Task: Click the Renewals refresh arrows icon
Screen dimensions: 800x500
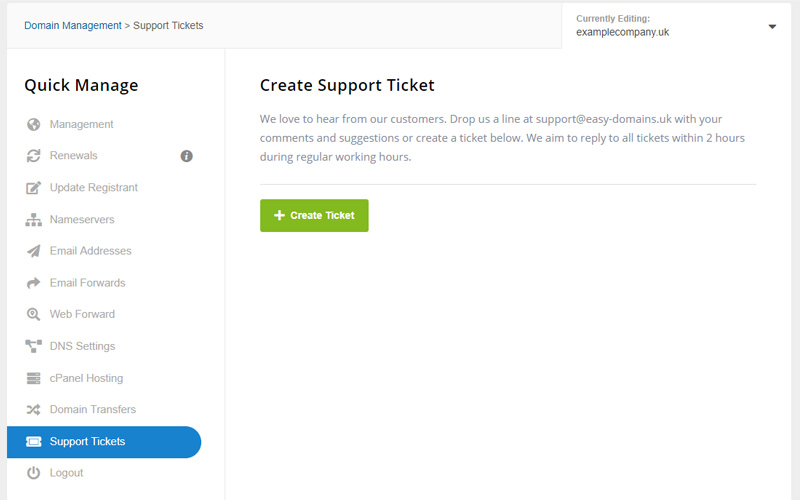Action: 33,156
